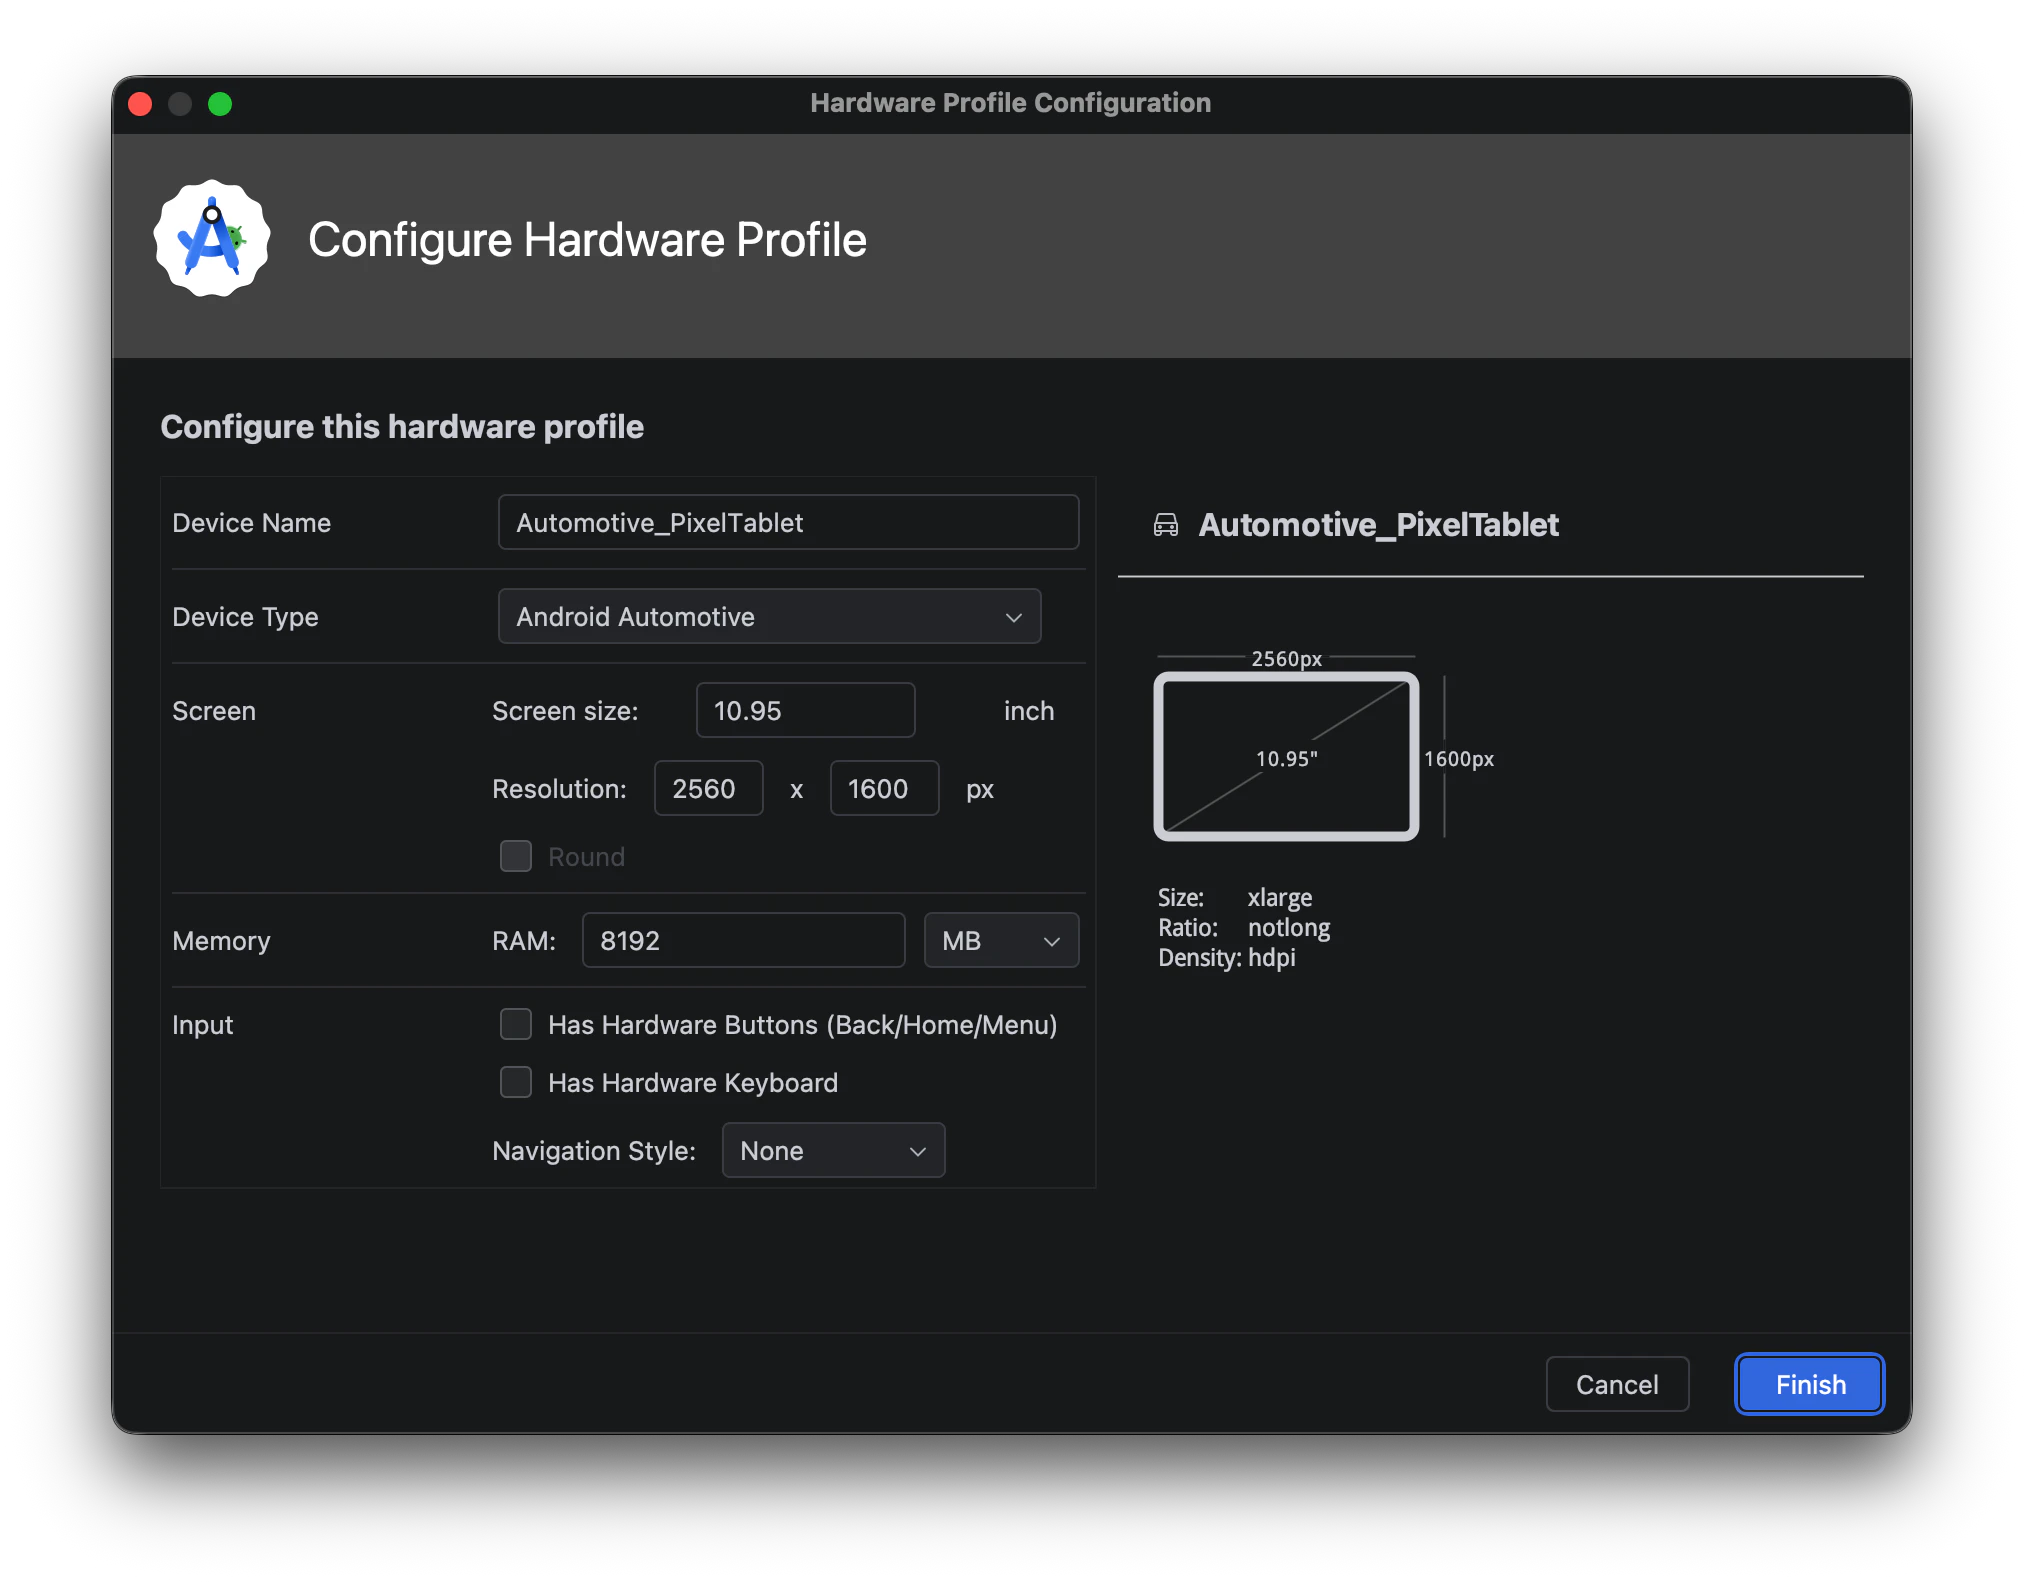The height and width of the screenshot is (1582, 2024).
Task: Click the green zoom window button
Action: point(220,104)
